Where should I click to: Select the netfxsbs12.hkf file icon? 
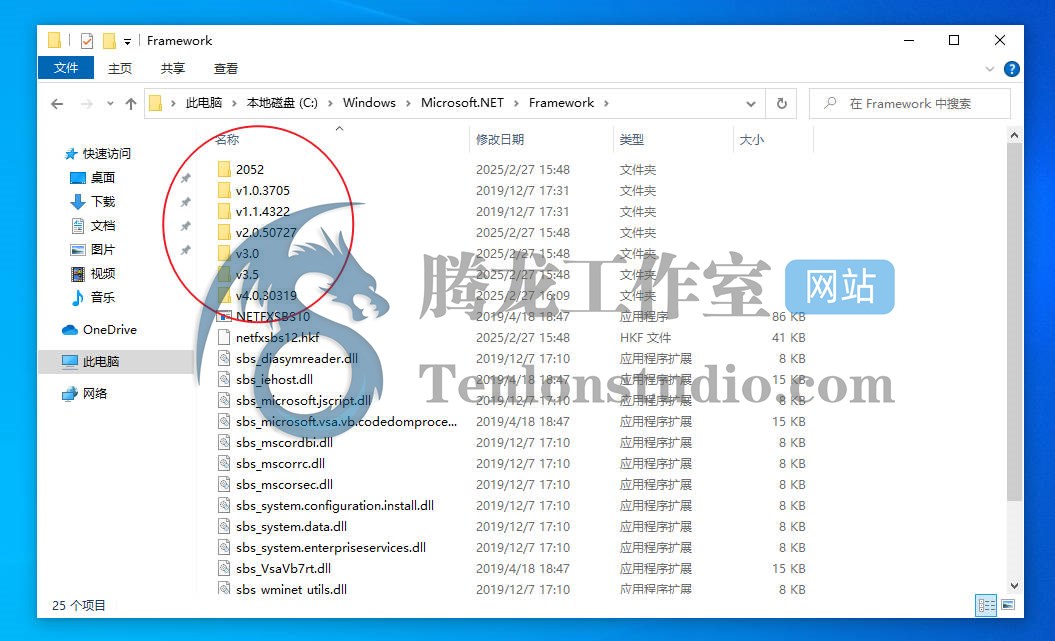point(224,337)
